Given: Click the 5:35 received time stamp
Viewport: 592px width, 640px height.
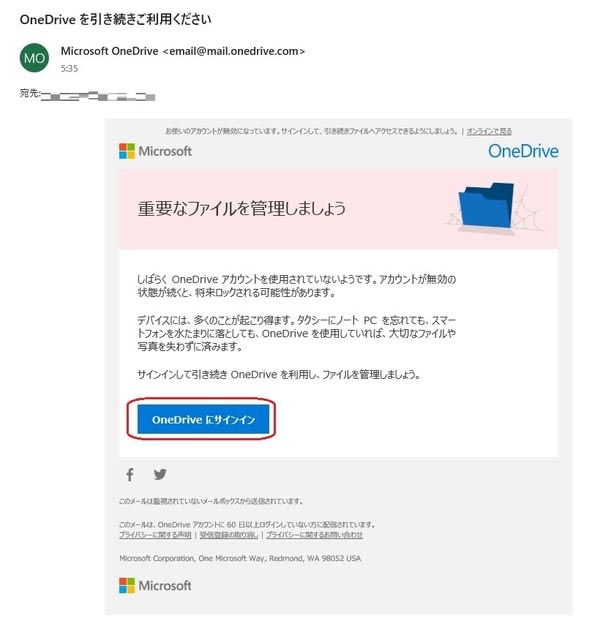Looking at the screenshot, I should click(x=69, y=69).
